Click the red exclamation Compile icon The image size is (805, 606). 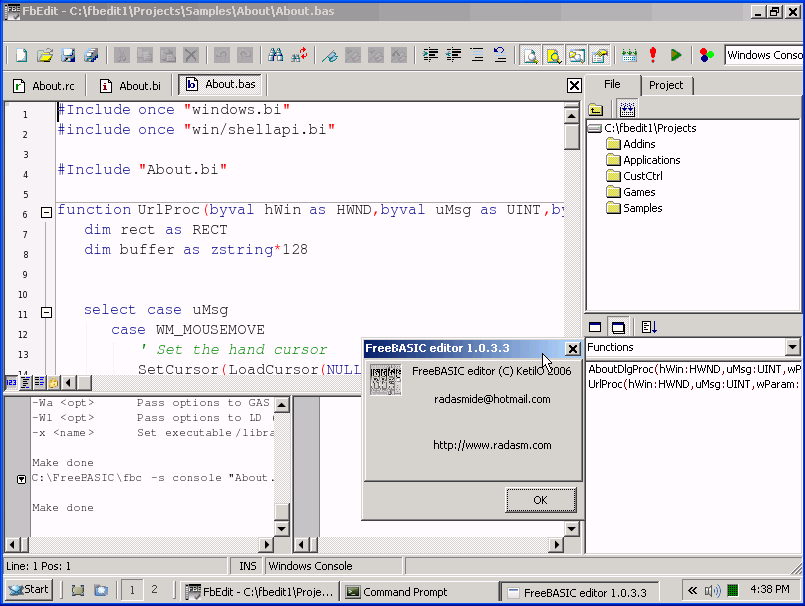pyautogui.click(x=653, y=55)
